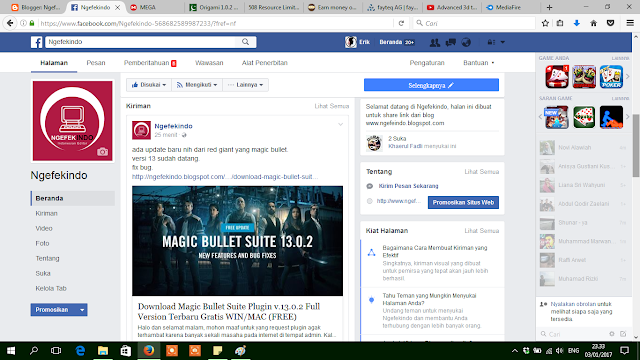Open the Lainnya dropdown
640x360 pixels.
246,85
